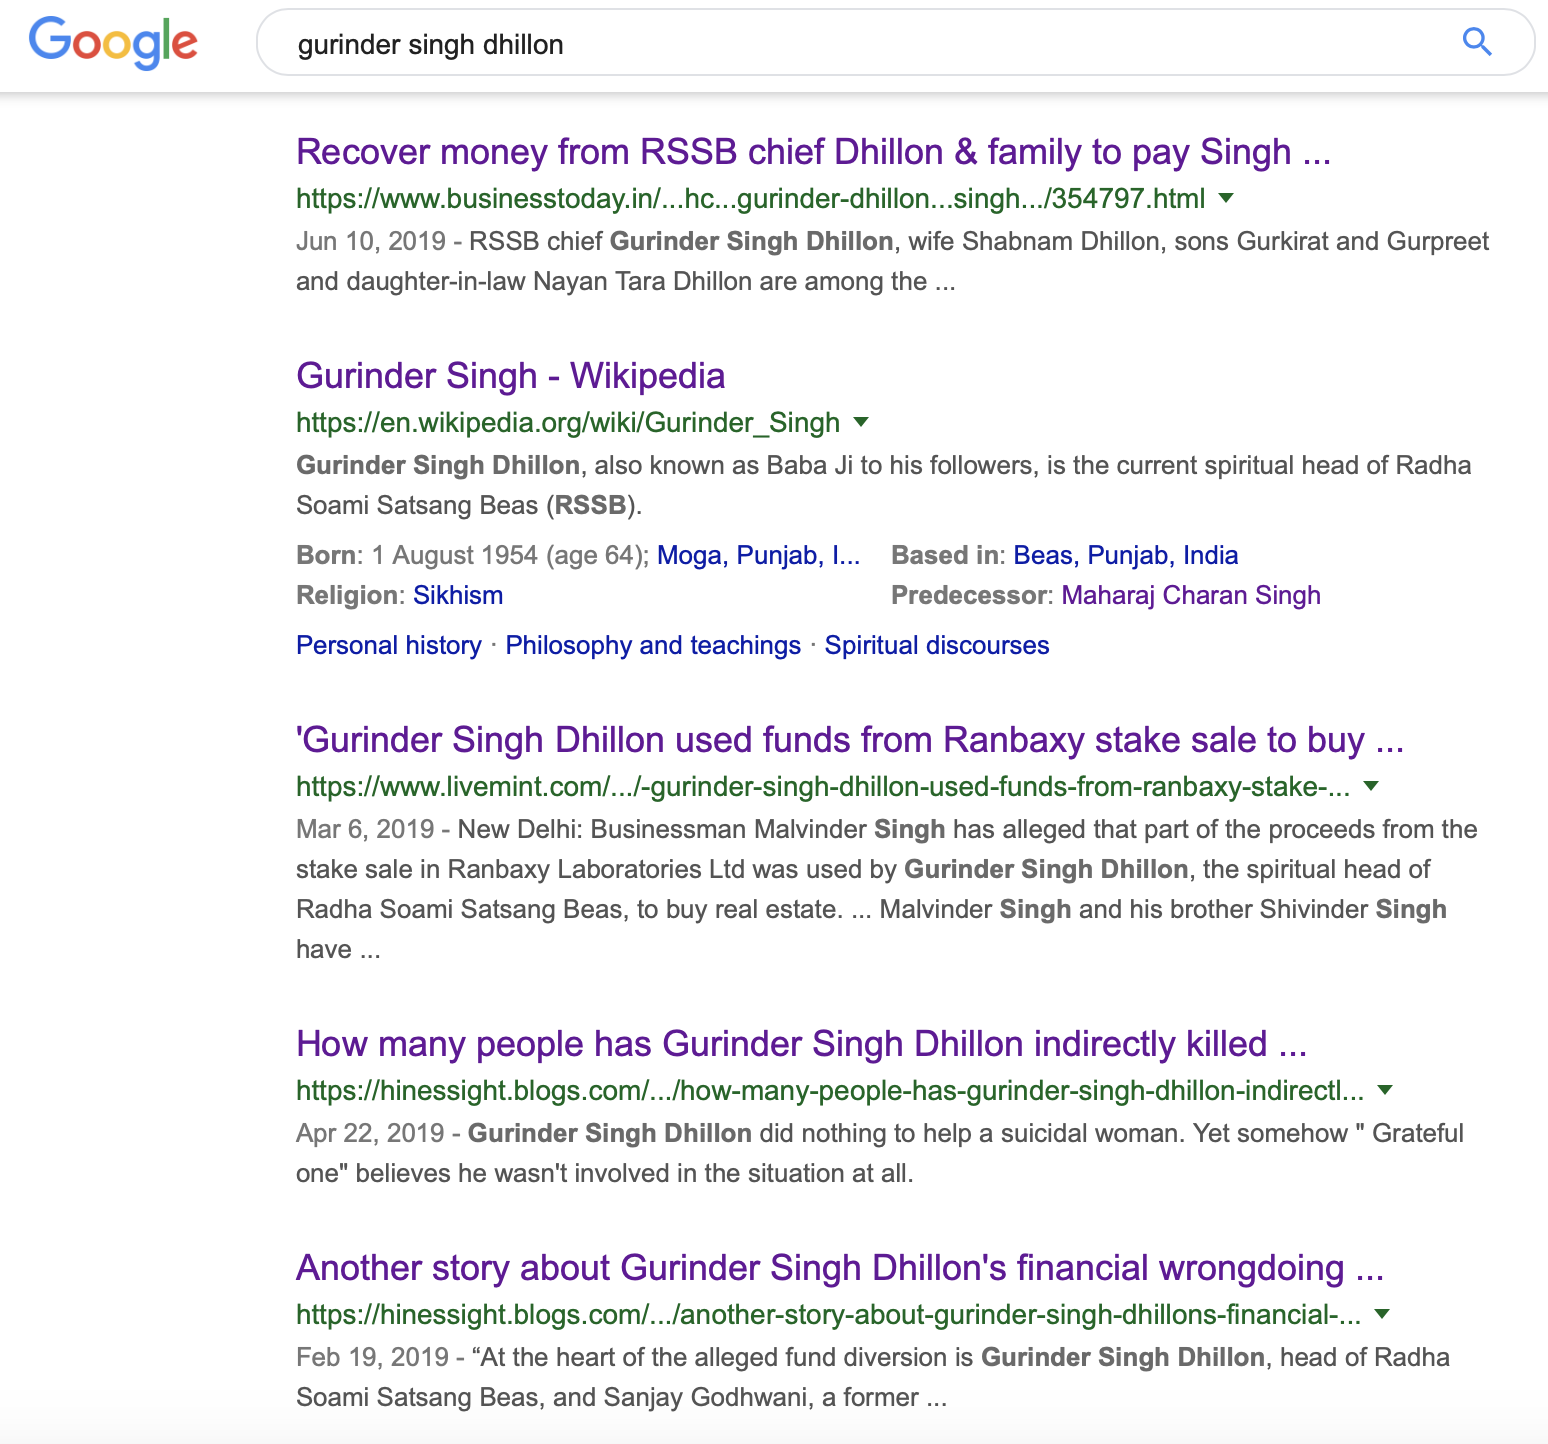Open the Maharaj Charan Singh predecessor link

1190,595
